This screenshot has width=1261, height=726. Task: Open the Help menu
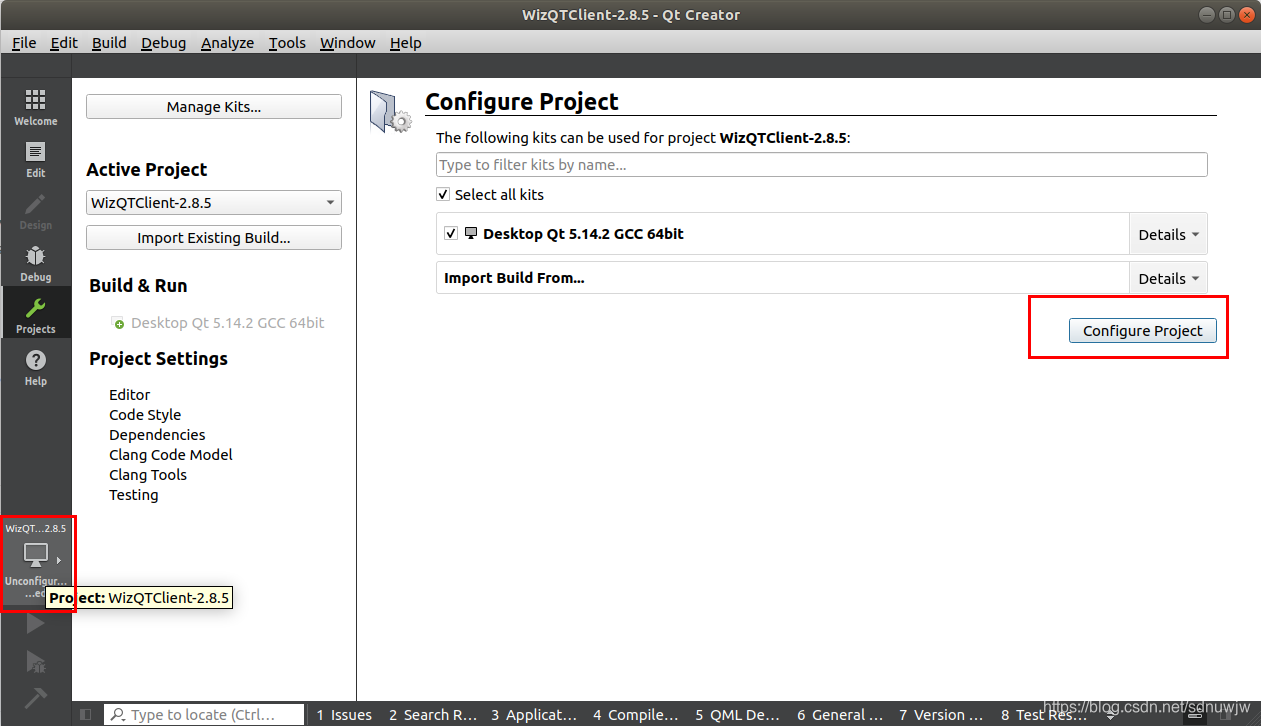click(x=406, y=43)
